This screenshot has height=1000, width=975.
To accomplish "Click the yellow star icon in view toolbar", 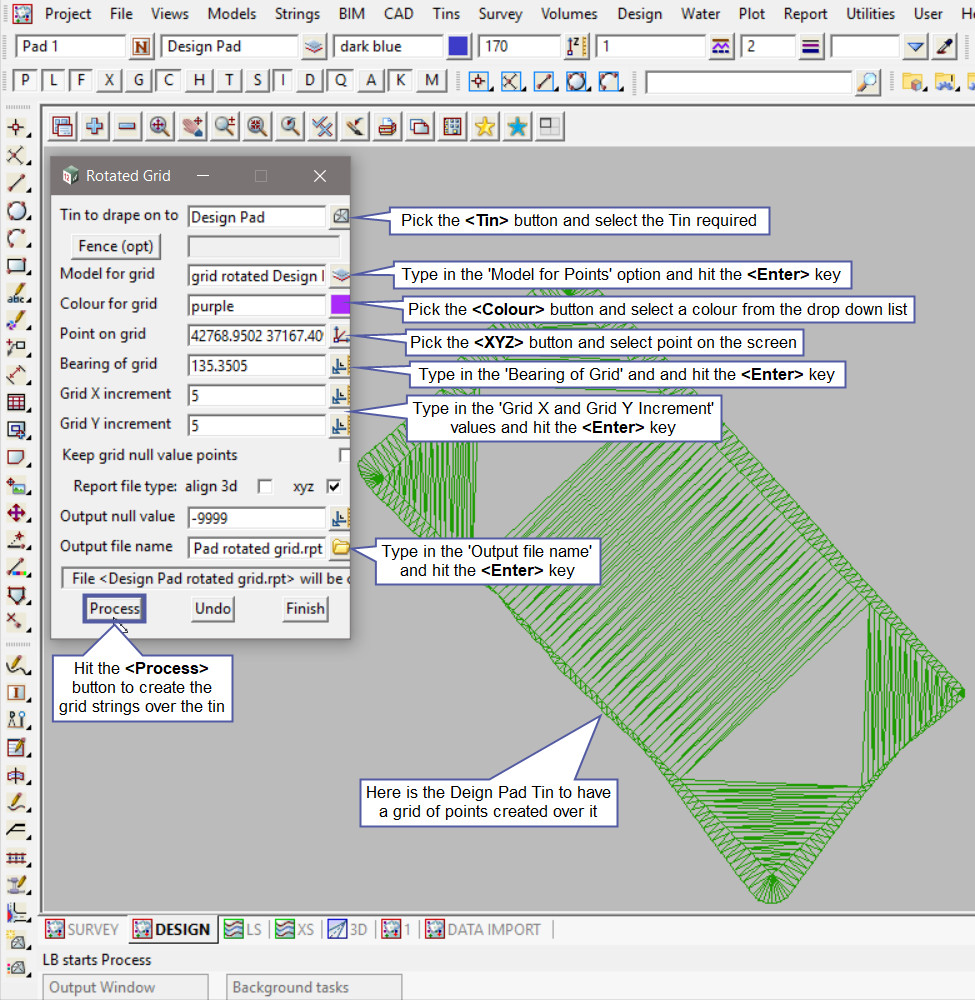I will pyautogui.click(x=485, y=127).
